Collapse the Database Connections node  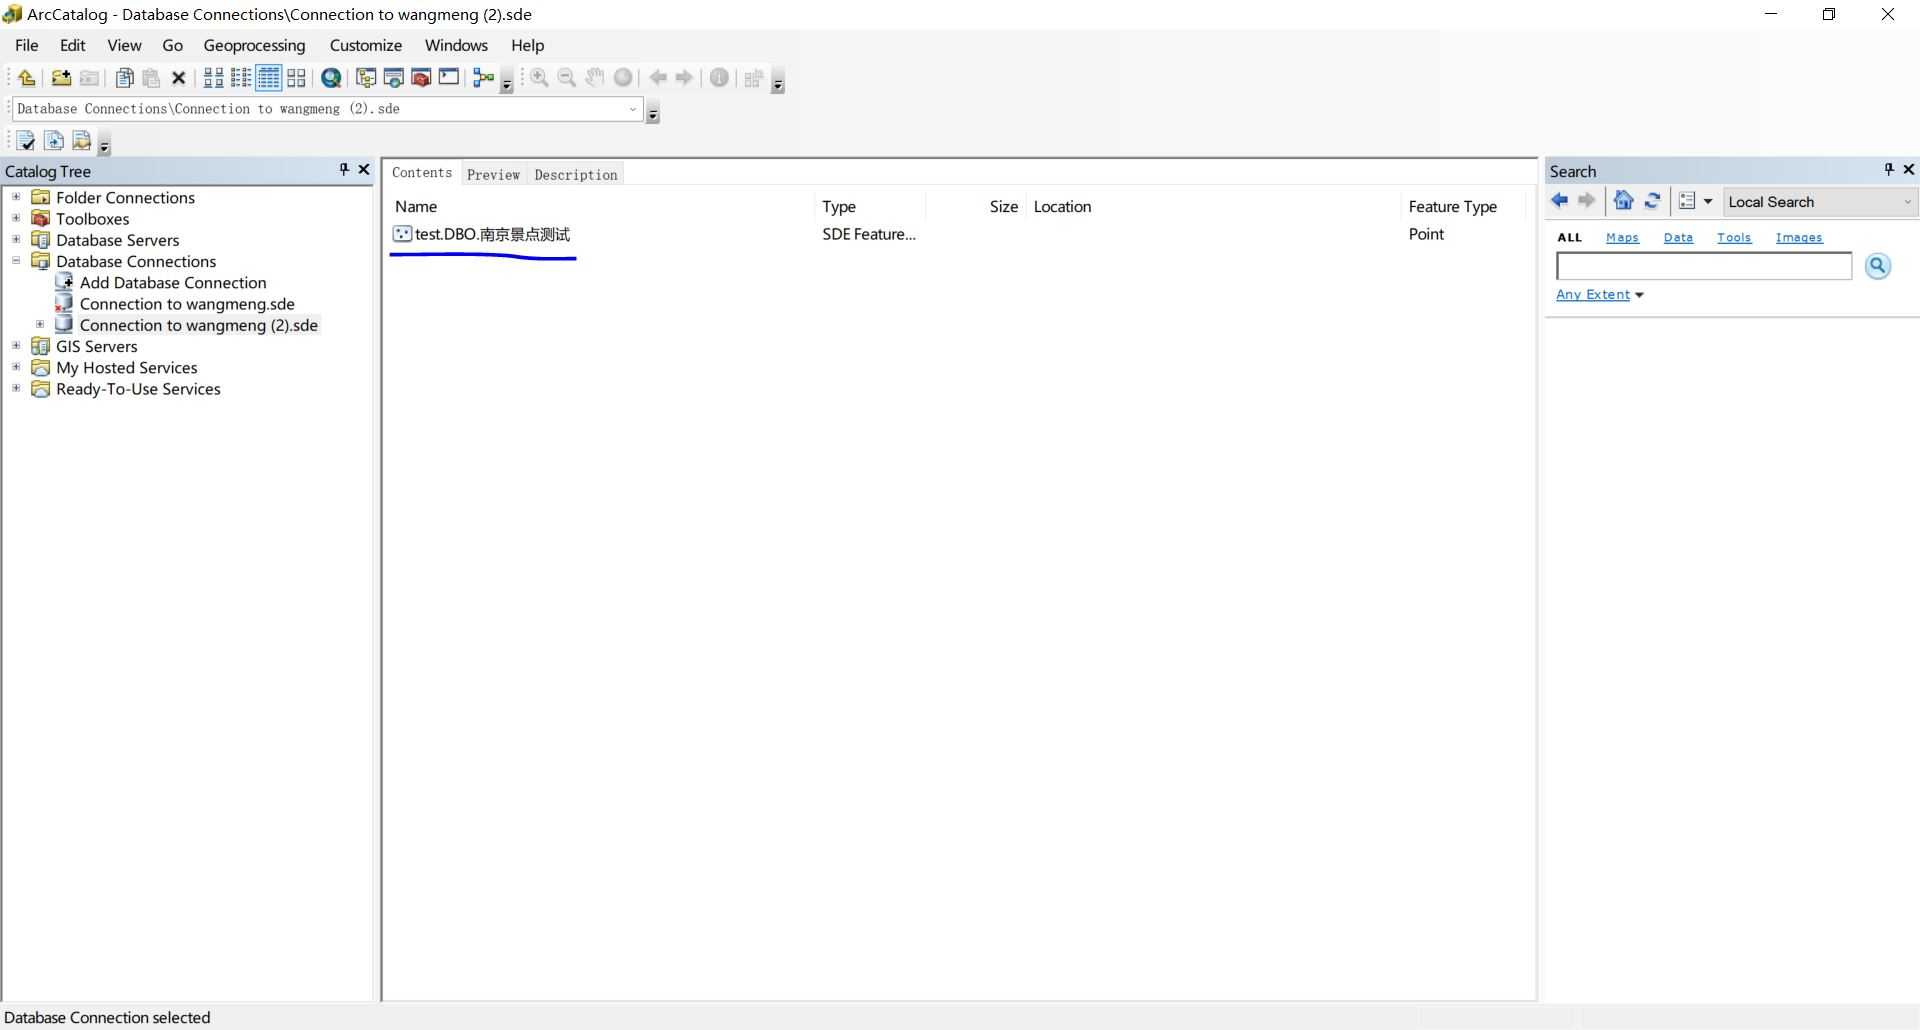pyautogui.click(x=16, y=261)
